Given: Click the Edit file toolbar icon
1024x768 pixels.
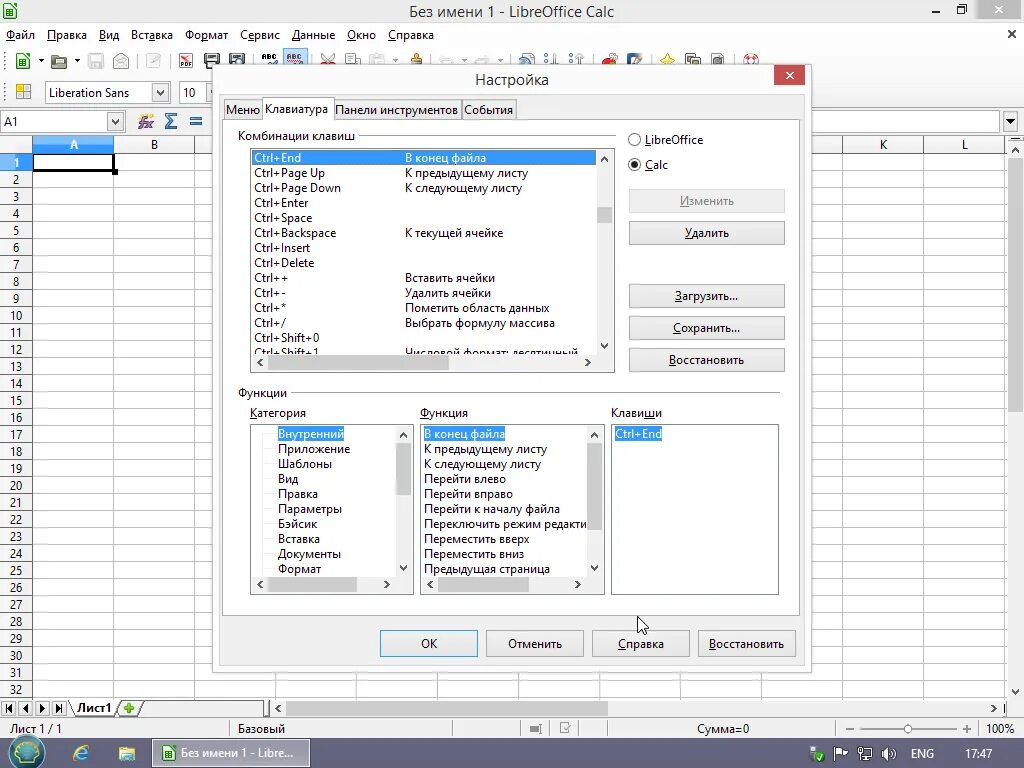Looking at the screenshot, I should point(153,61).
